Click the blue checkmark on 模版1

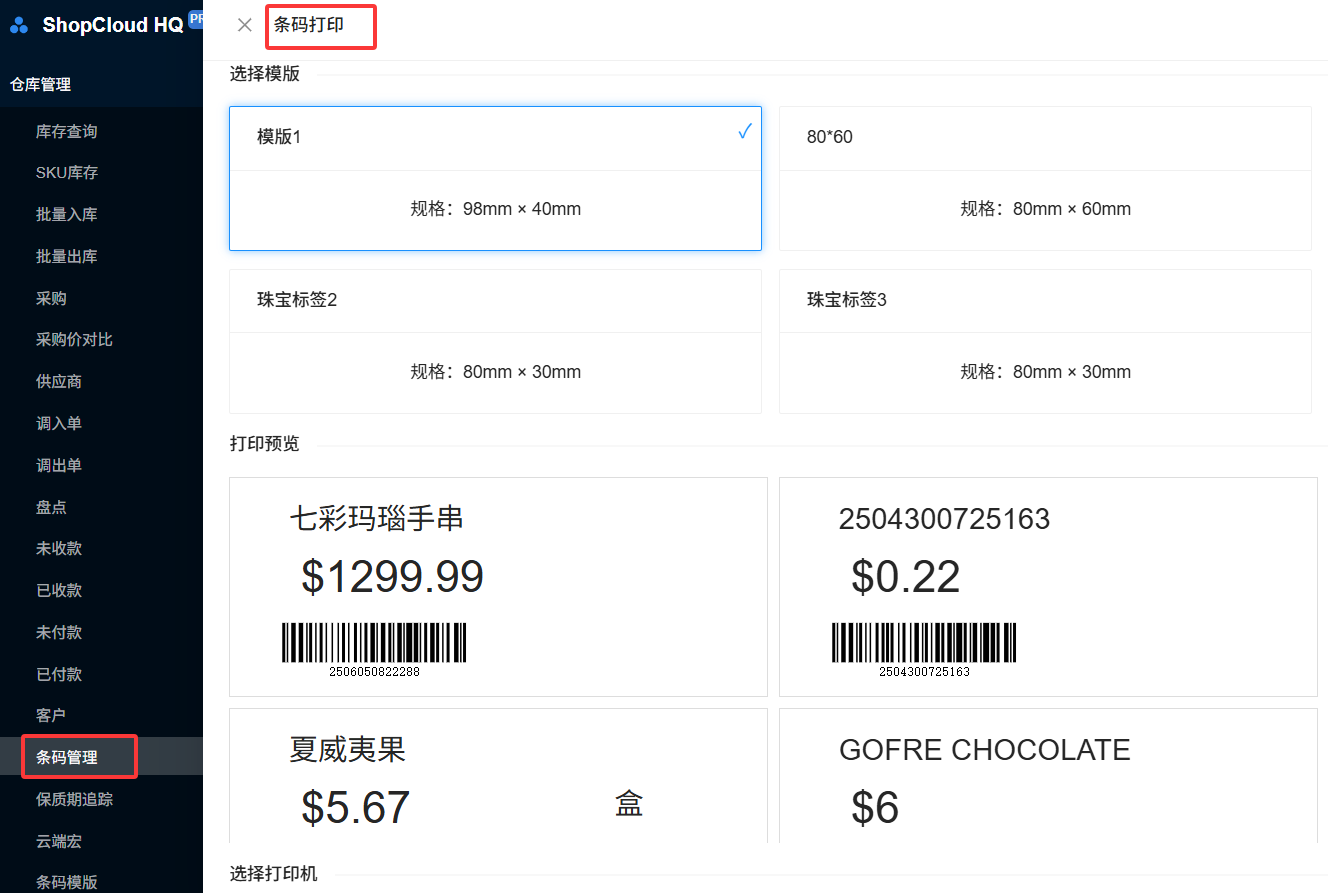(x=745, y=132)
